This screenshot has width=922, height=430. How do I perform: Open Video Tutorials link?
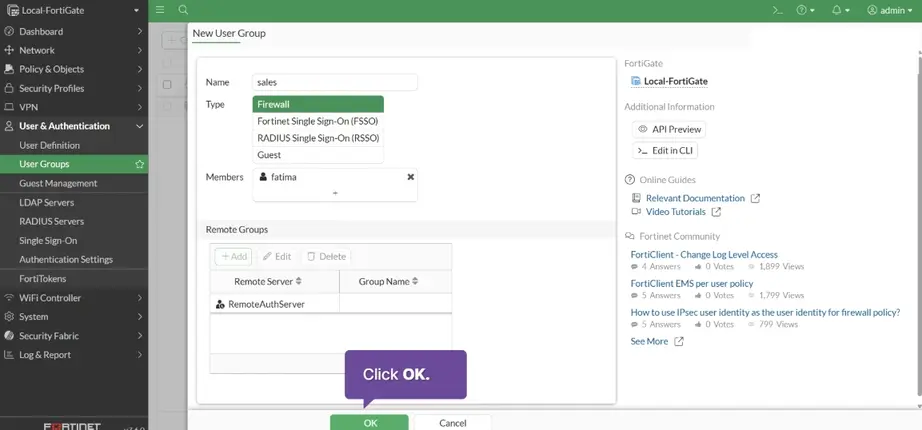(676, 212)
